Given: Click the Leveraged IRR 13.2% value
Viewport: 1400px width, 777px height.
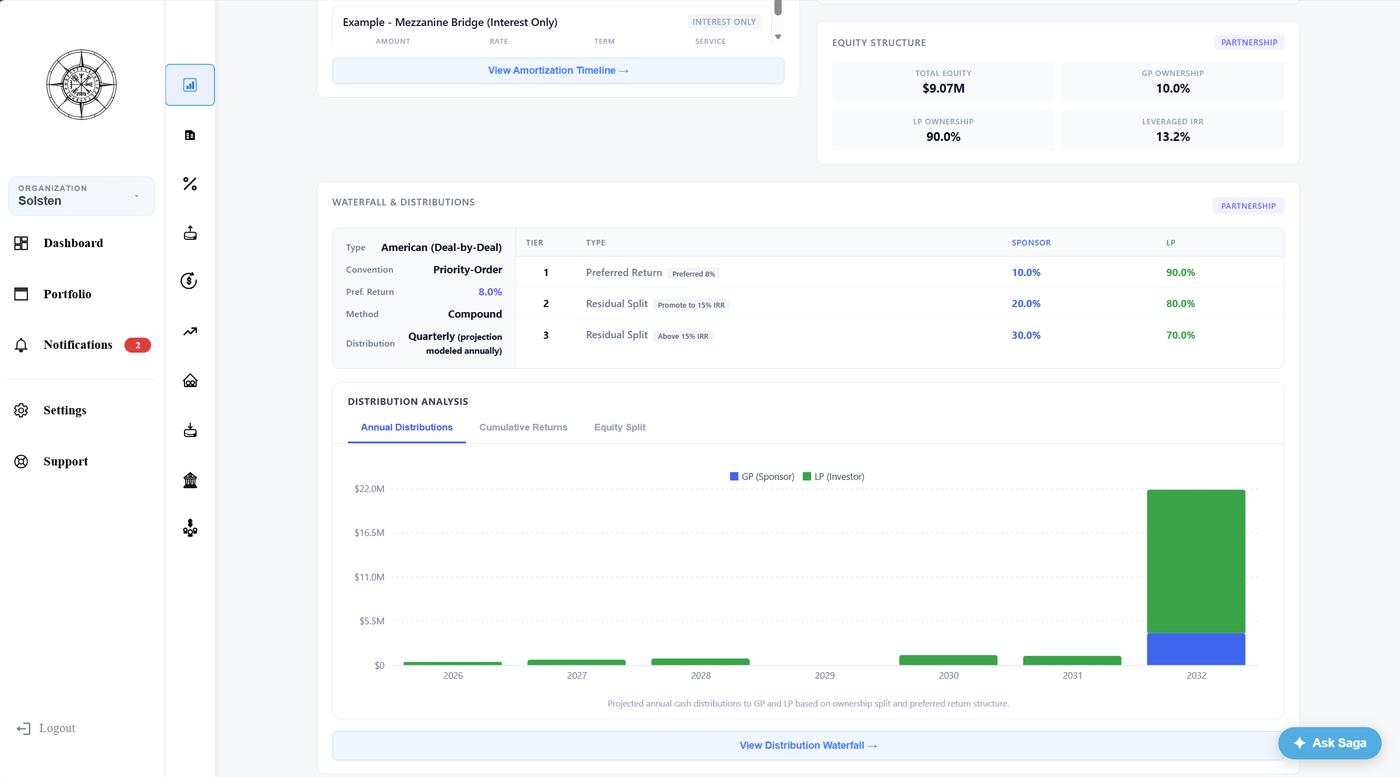Looking at the screenshot, I should pyautogui.click(x=1172, y=137).
